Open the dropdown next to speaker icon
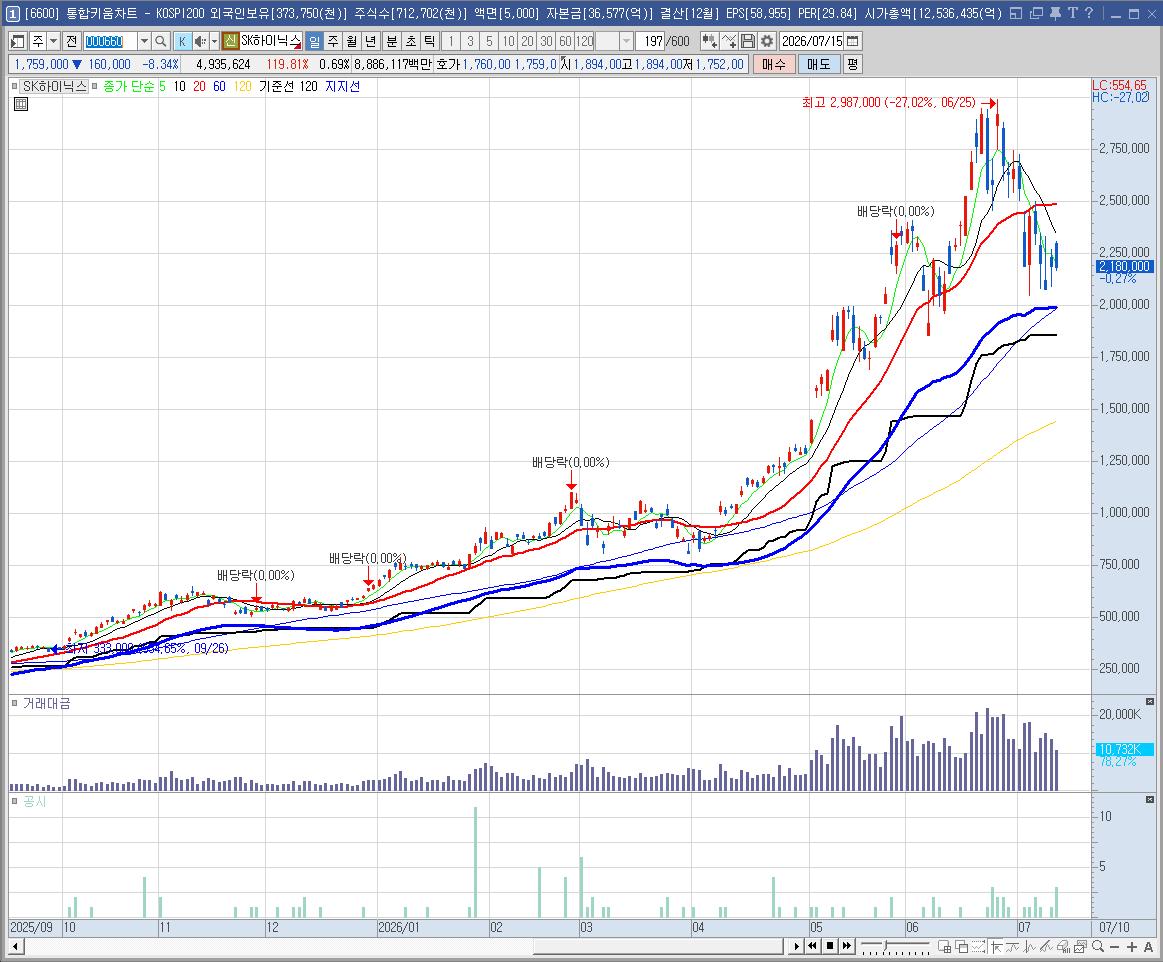Screen dimensions: 1163x962 point(214,42)
